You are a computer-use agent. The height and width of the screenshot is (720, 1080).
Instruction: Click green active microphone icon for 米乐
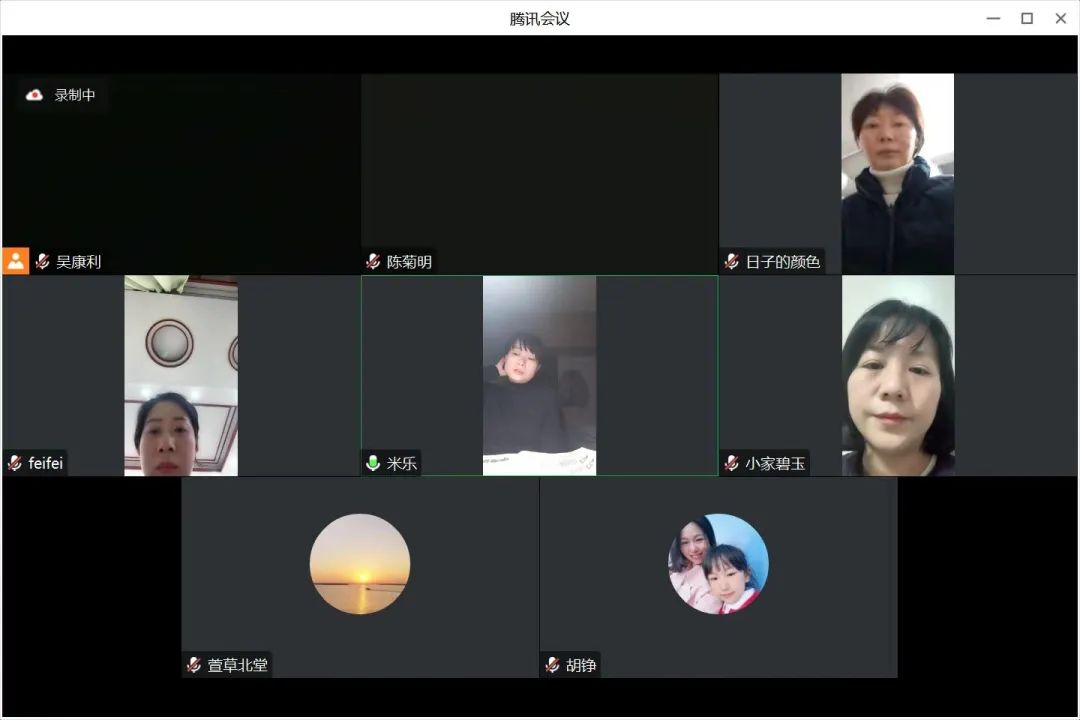(374, 463)
